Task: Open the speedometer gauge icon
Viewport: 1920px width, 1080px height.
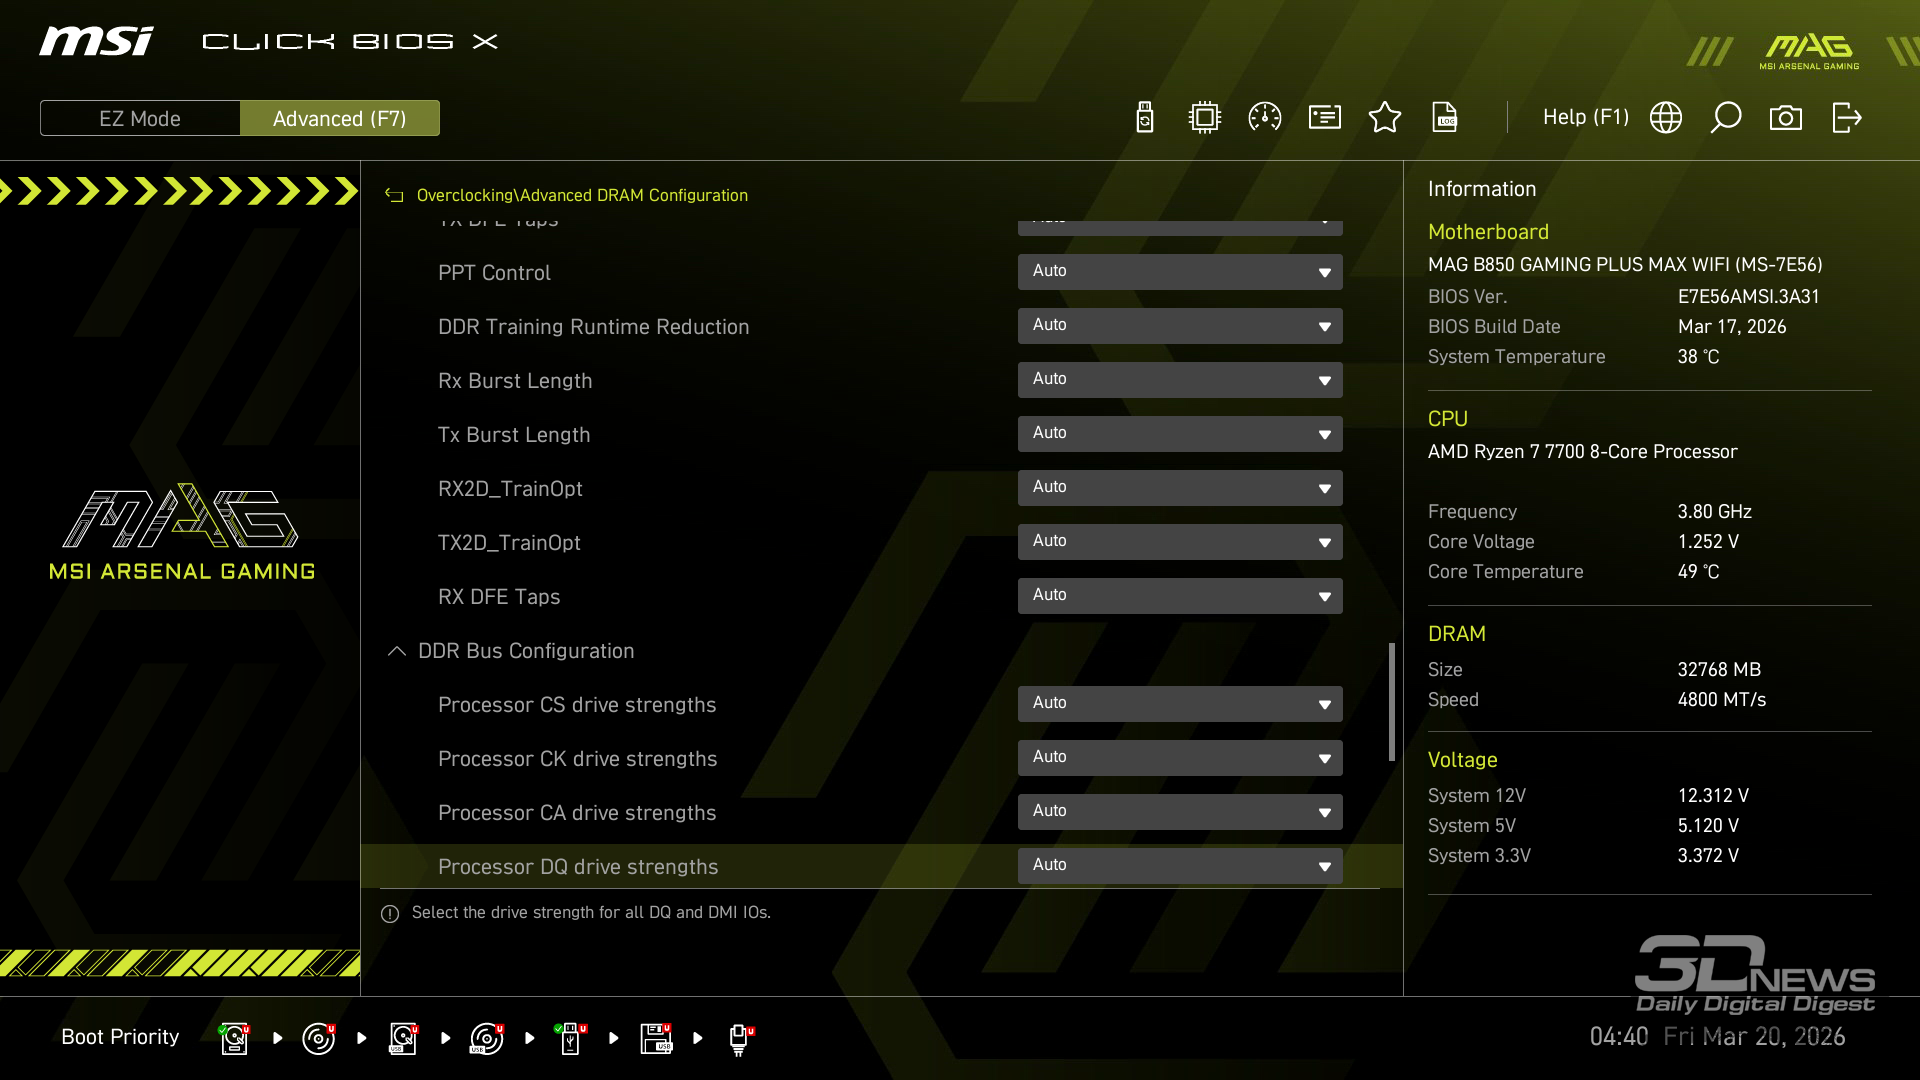Action: (1265, 118)
